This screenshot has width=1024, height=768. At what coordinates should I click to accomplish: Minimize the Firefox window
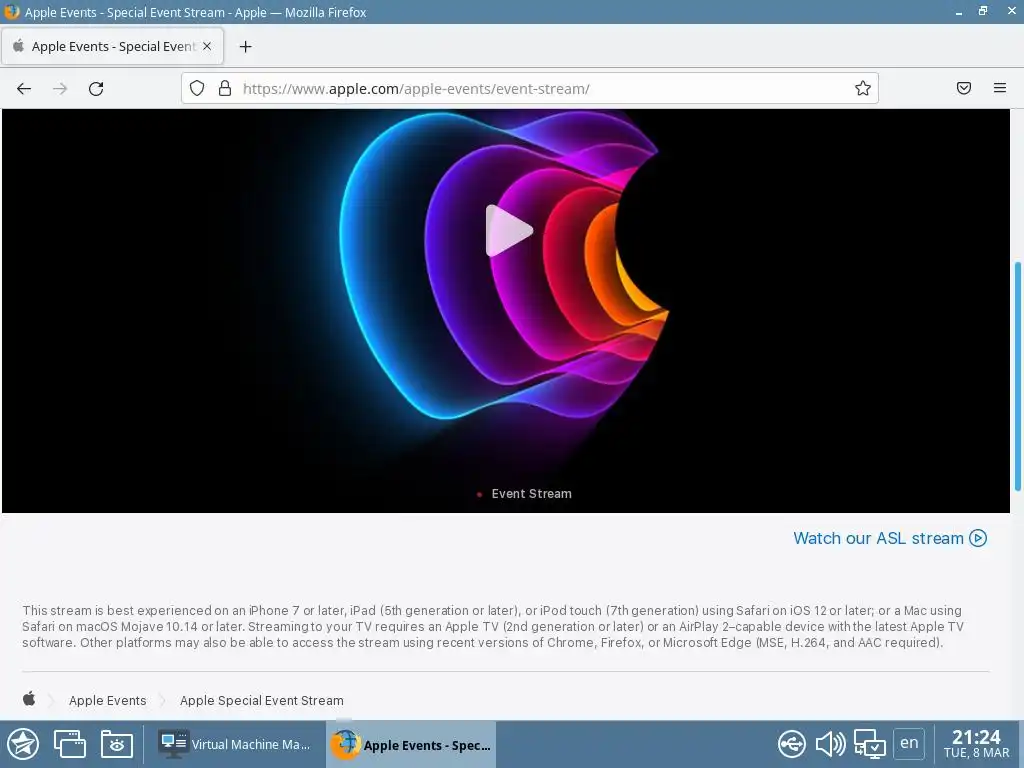[959, 12]
